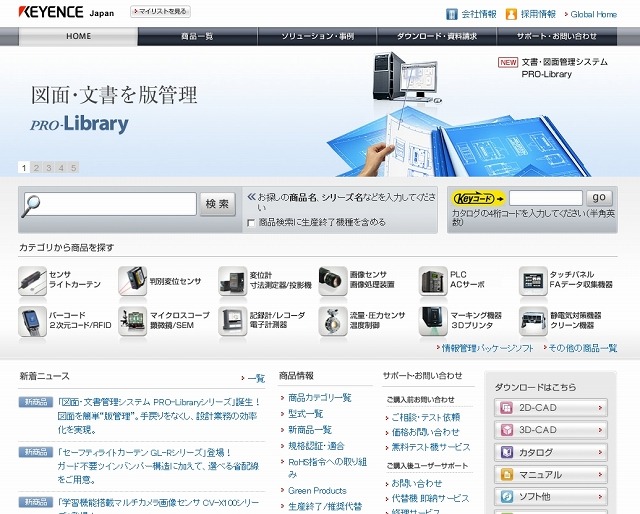Open the 価格お問い合わせ link
Screen dimensions: 640x514
[425, 432]
